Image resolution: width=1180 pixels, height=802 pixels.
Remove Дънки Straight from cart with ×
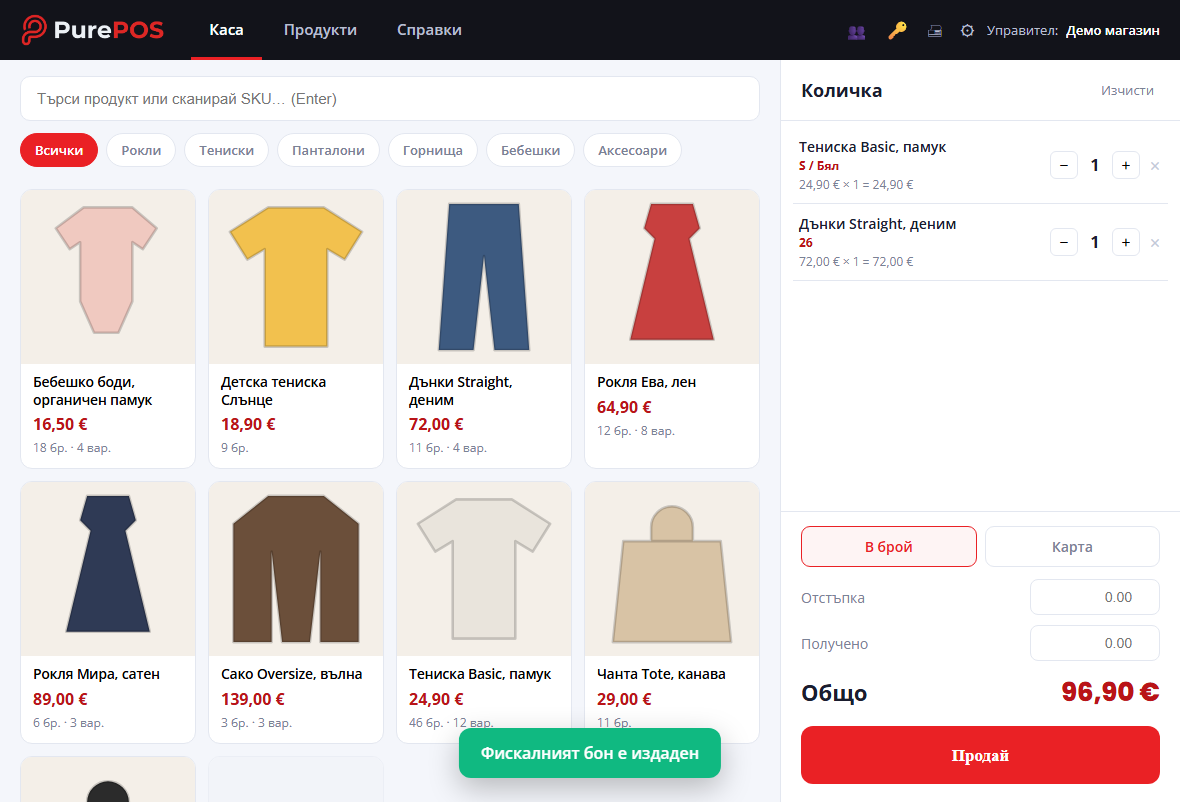click(1154, 242)
